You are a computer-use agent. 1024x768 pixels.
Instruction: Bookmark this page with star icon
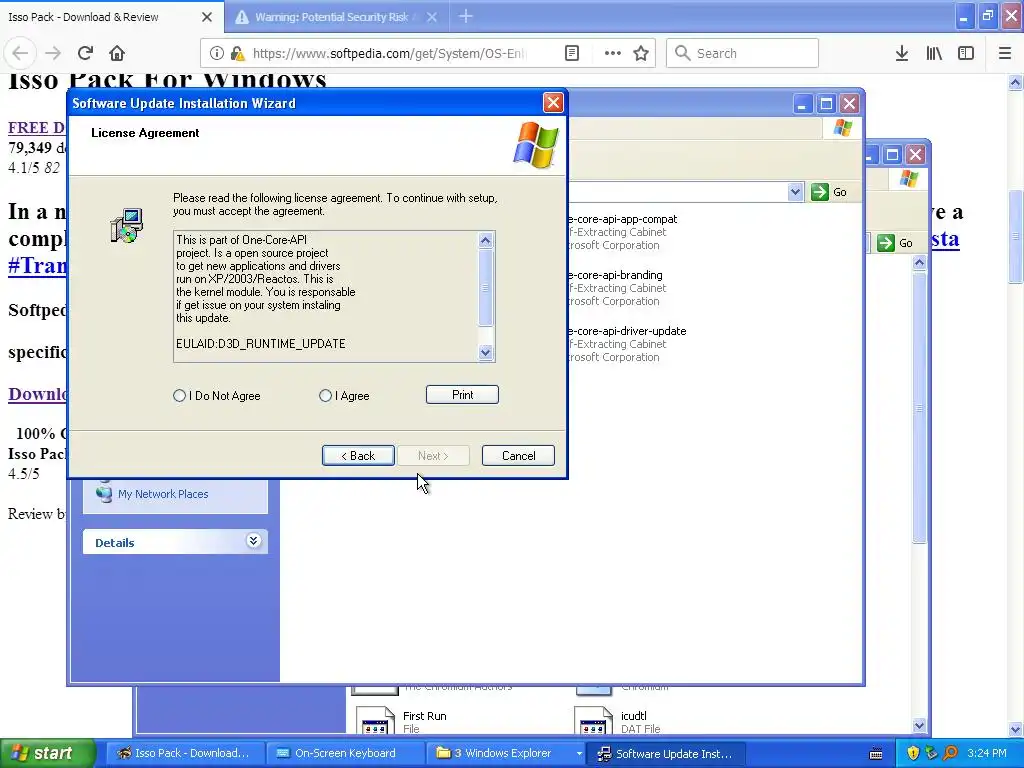[641, 53]
